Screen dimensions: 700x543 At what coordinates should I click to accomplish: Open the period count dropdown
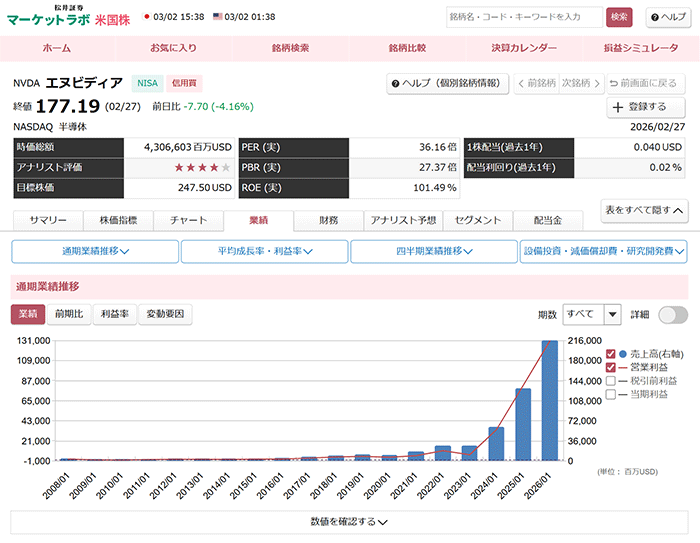[592, 314]
